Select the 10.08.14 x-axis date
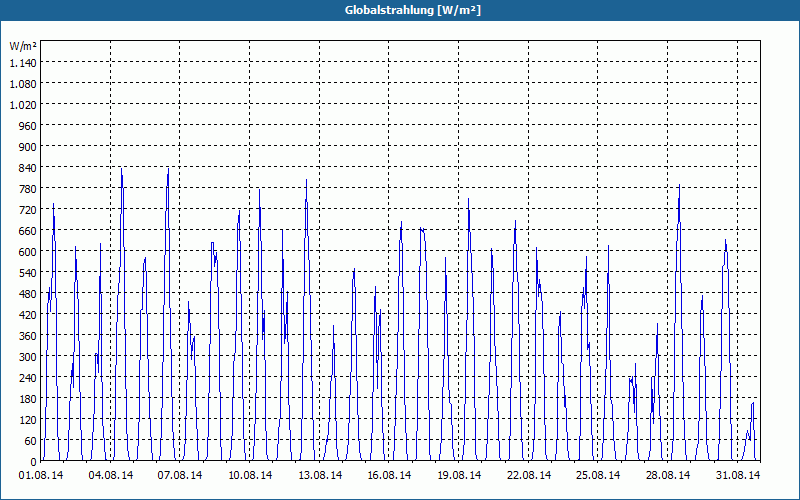 [250, 475]
